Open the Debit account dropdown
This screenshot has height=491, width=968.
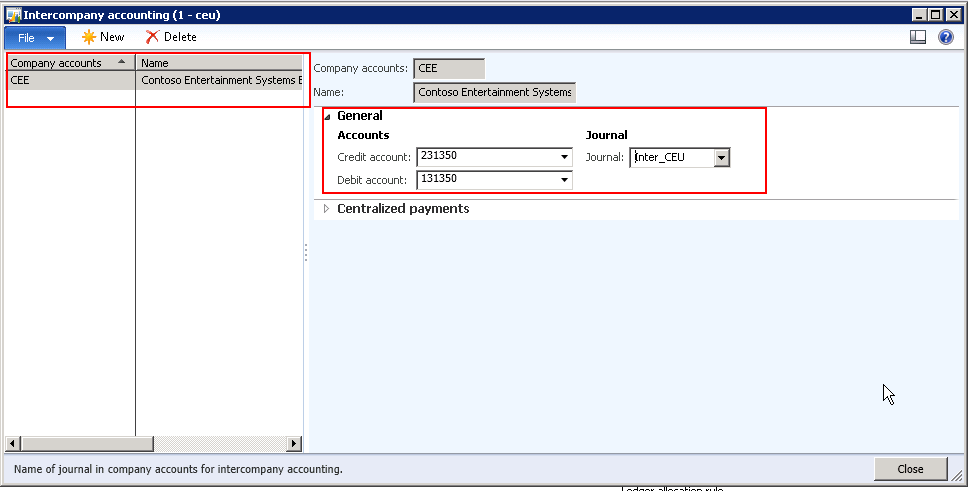click(x=565, y=180)
